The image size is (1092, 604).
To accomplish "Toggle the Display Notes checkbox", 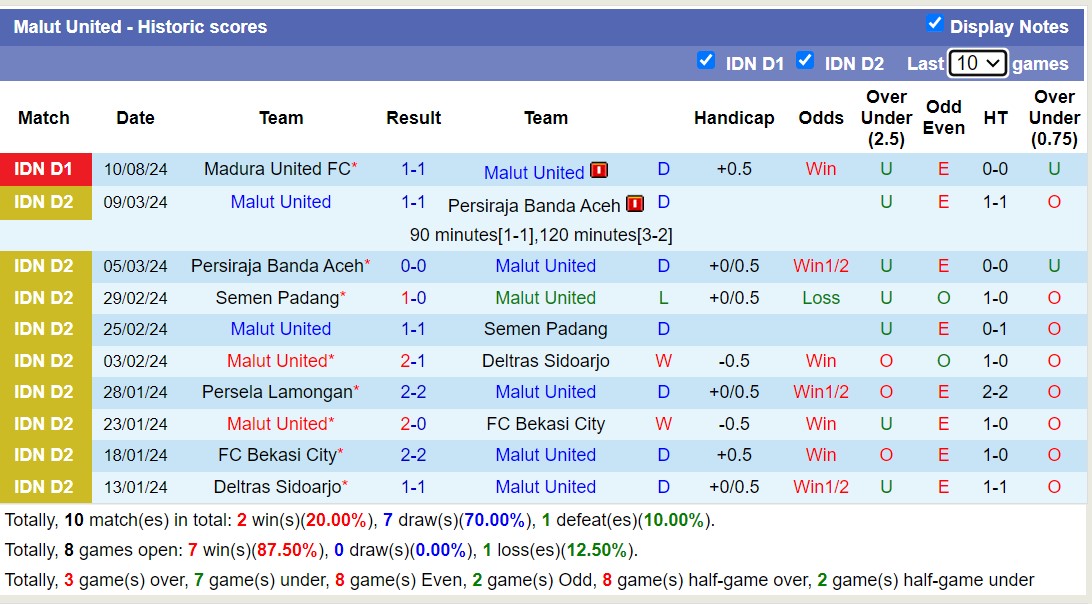I will pyautogui.click(x=935, y=24).
